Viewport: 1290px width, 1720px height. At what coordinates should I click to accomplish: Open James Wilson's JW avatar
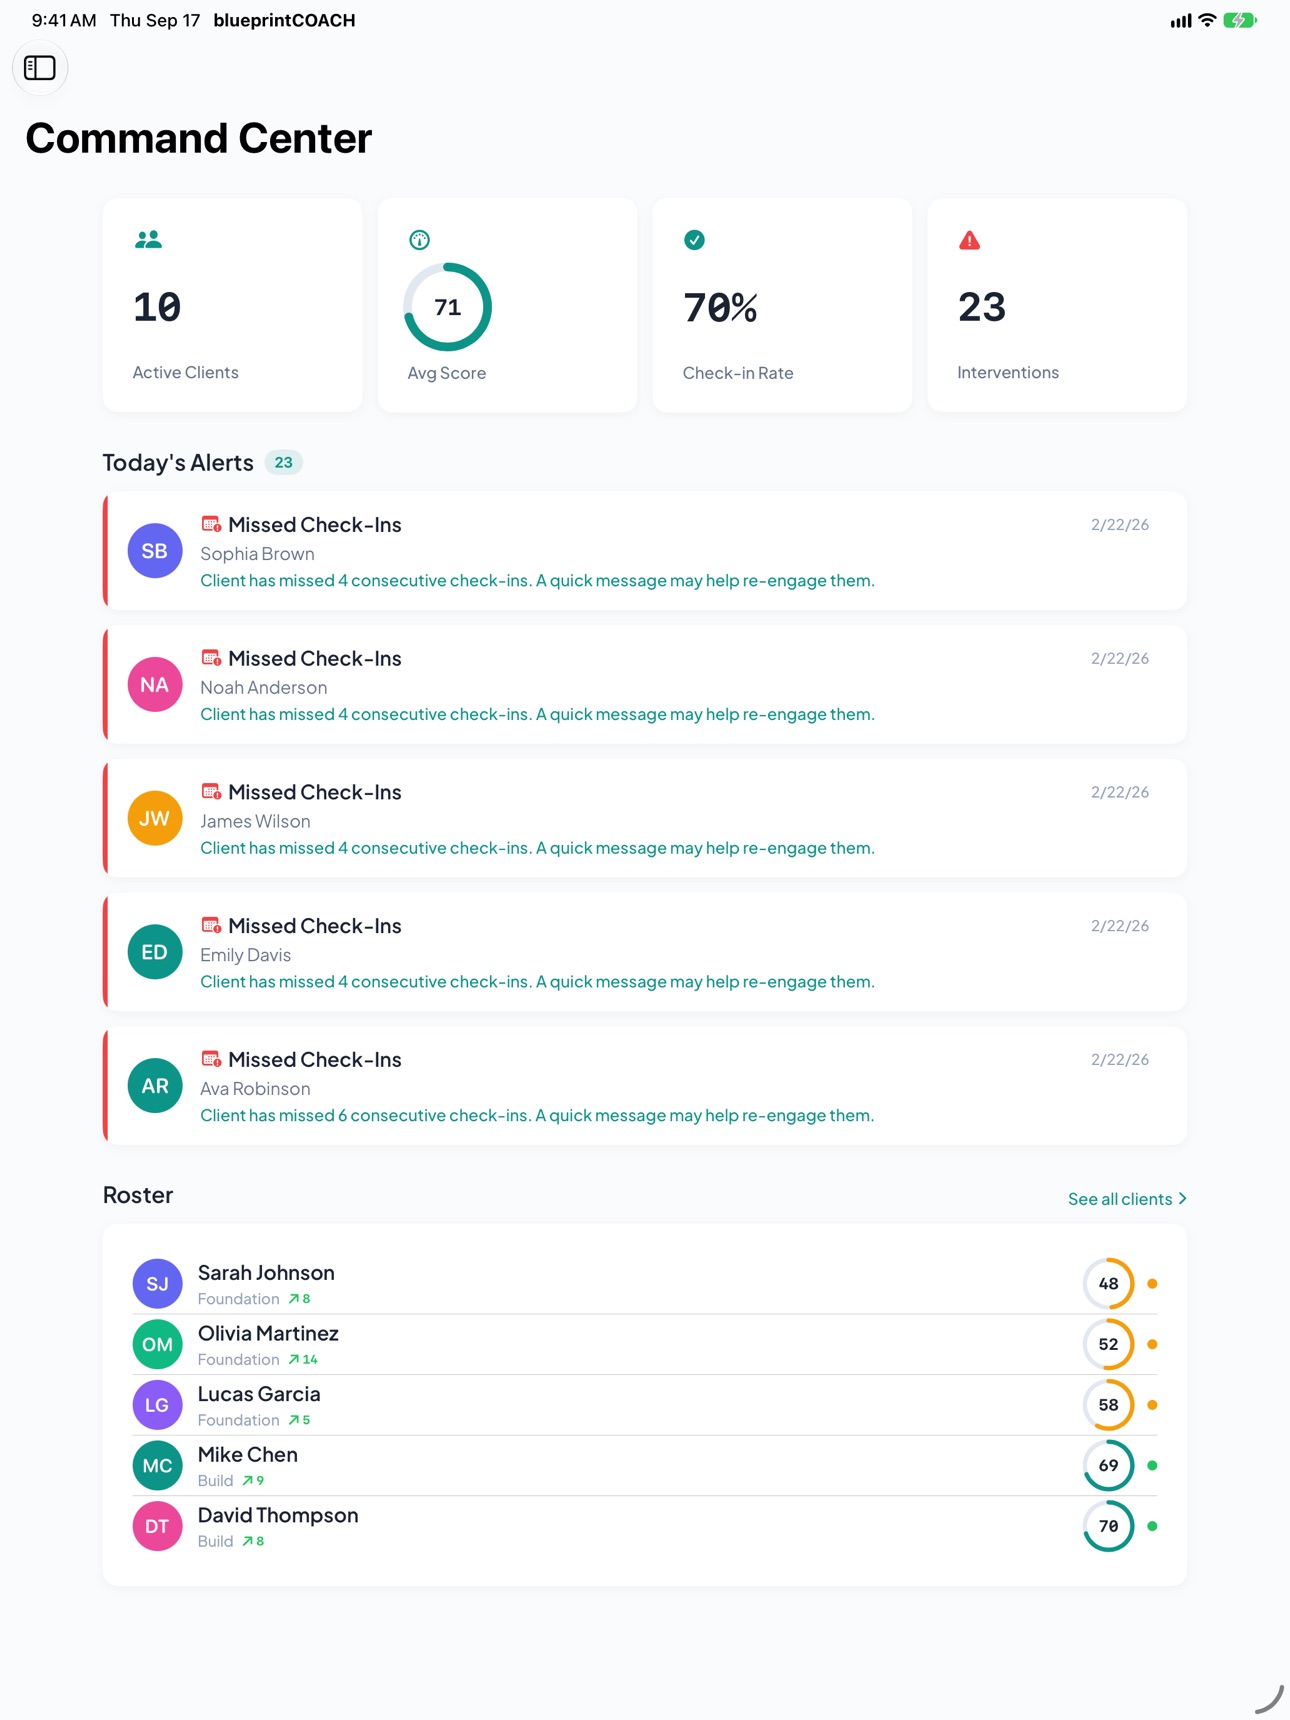(155, 819)
